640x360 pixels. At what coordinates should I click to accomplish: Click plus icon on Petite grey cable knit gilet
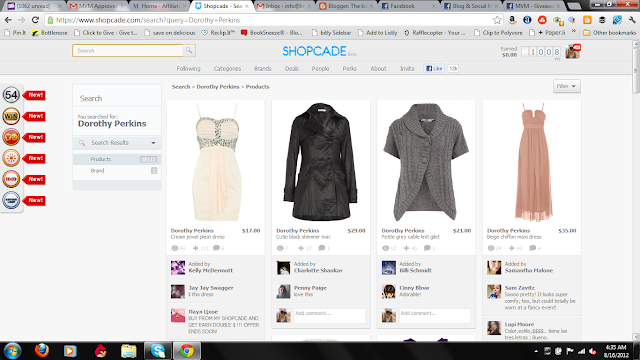coord(406,248)
